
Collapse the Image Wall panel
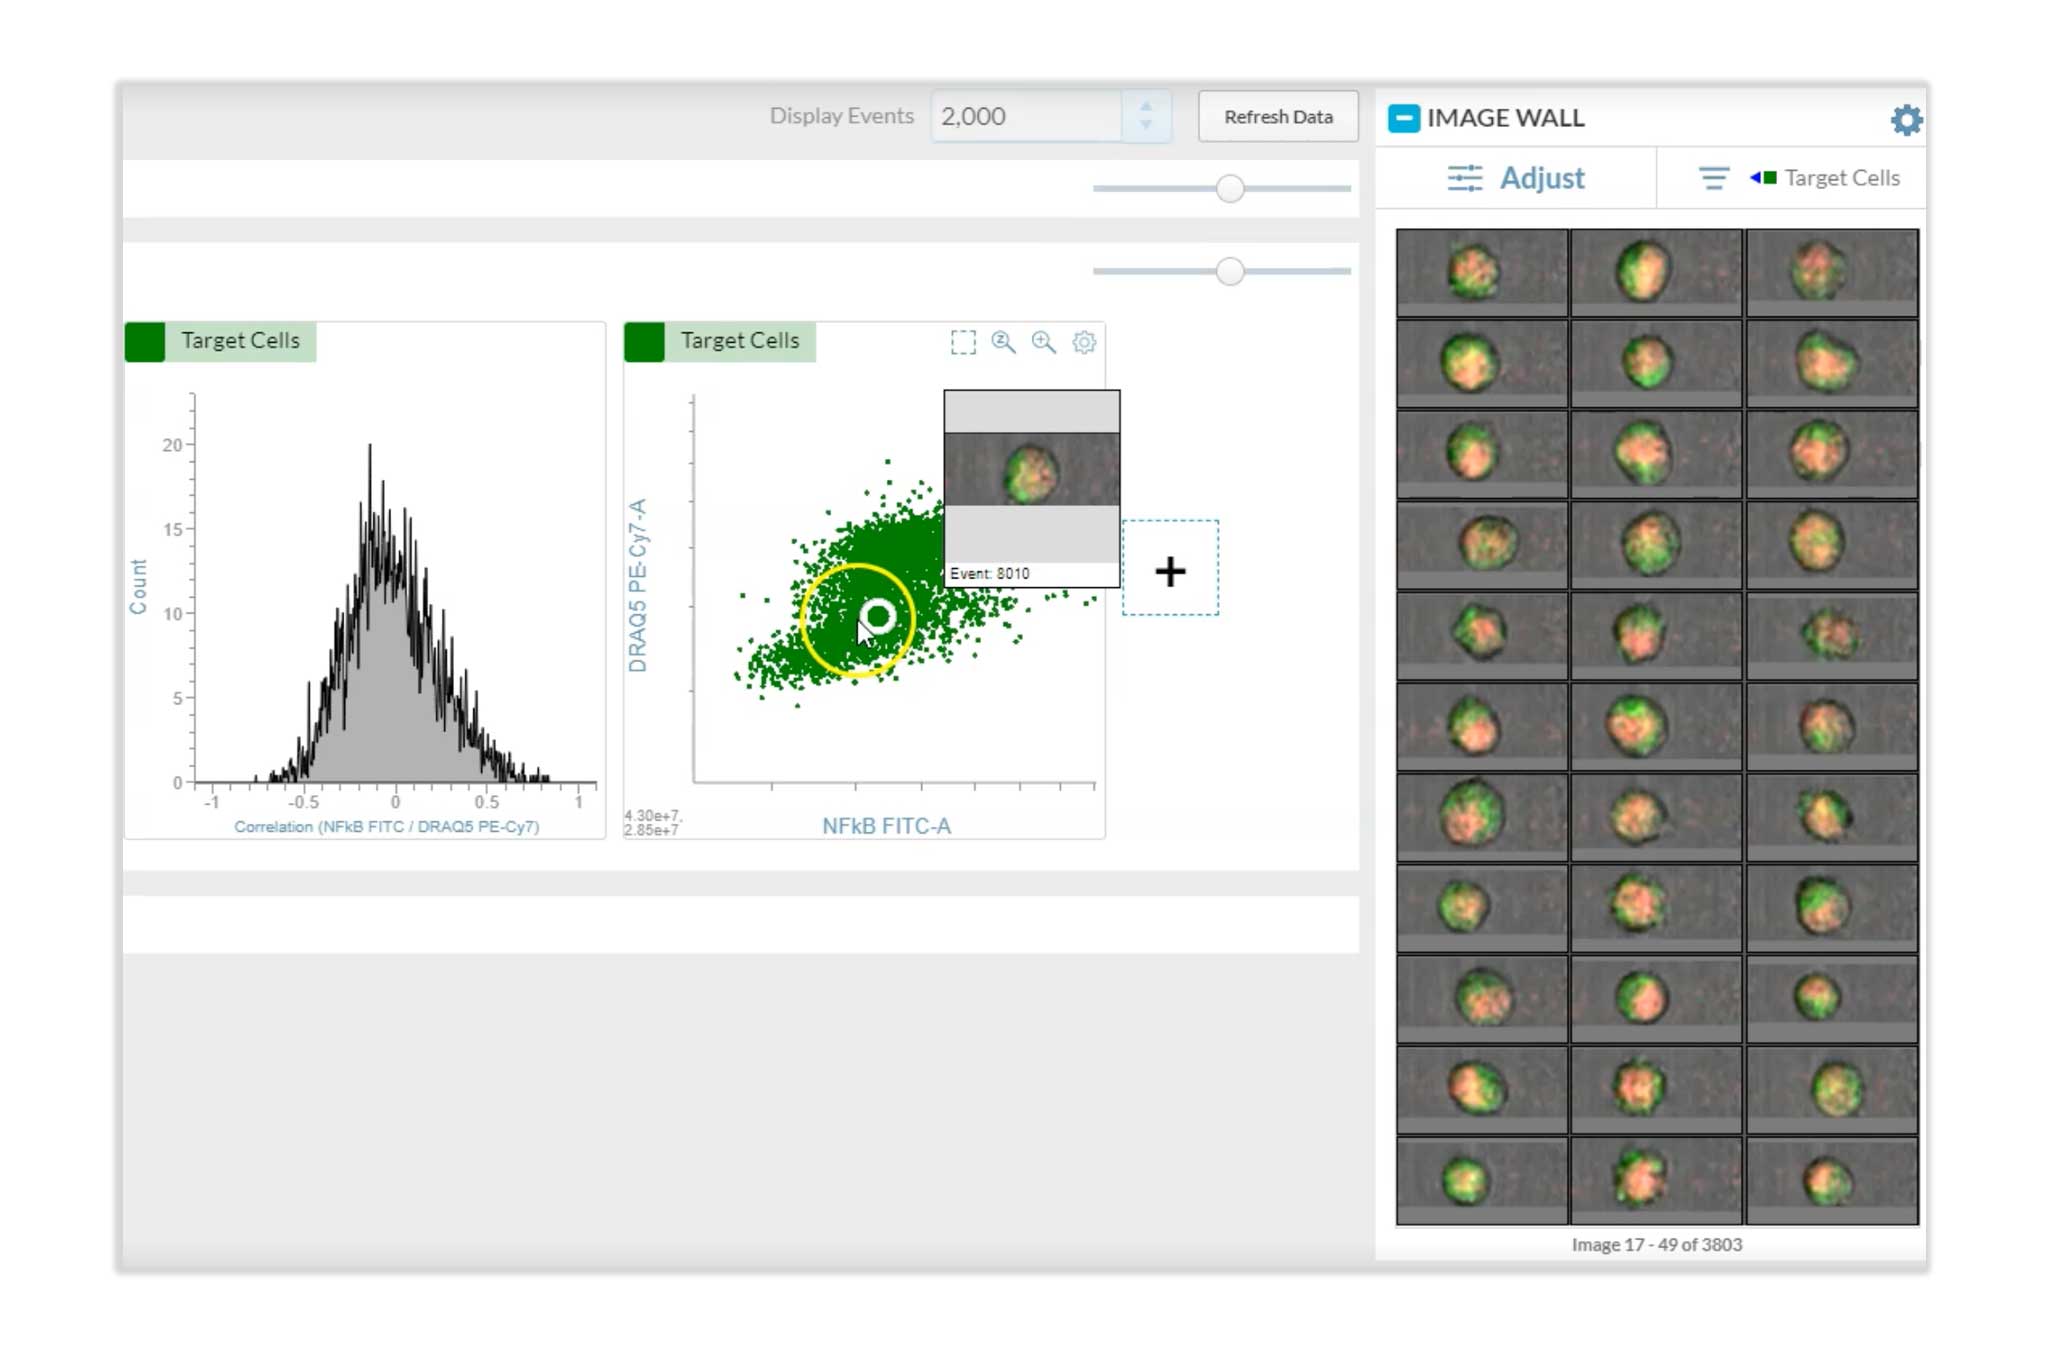[x=1403, y=118]
